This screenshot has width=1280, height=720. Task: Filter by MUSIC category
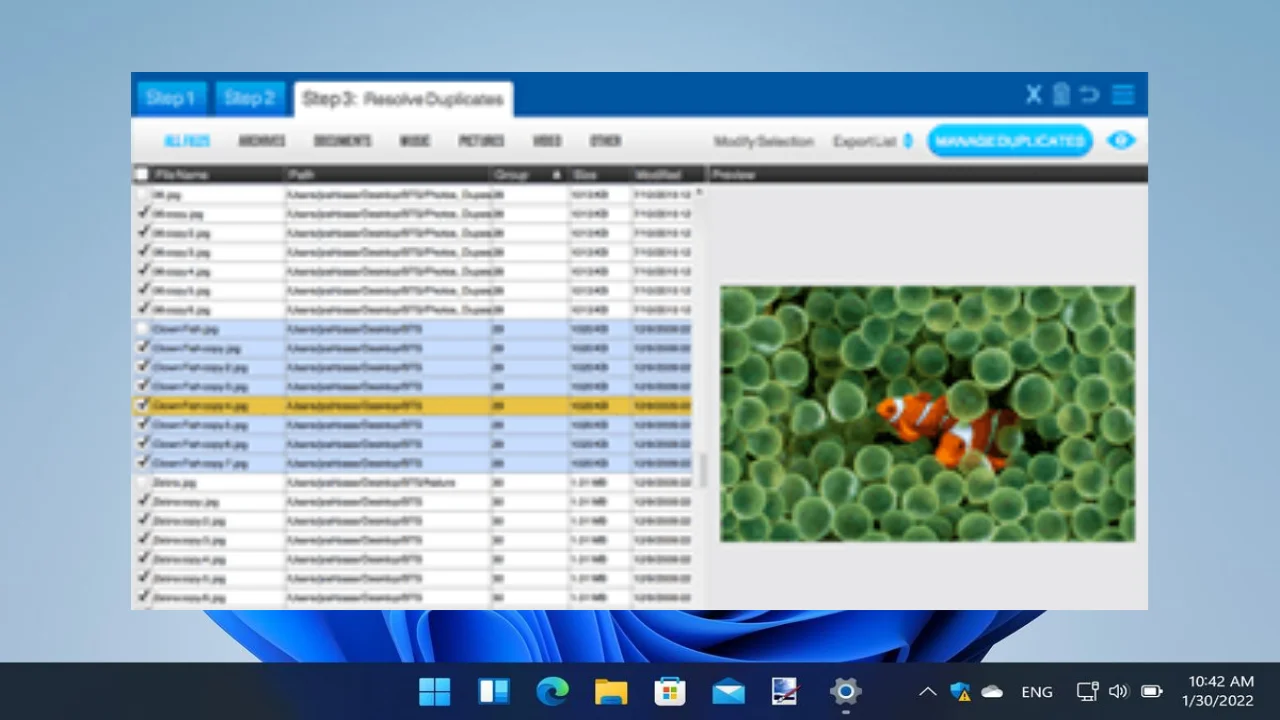click(x=415, y=141)
